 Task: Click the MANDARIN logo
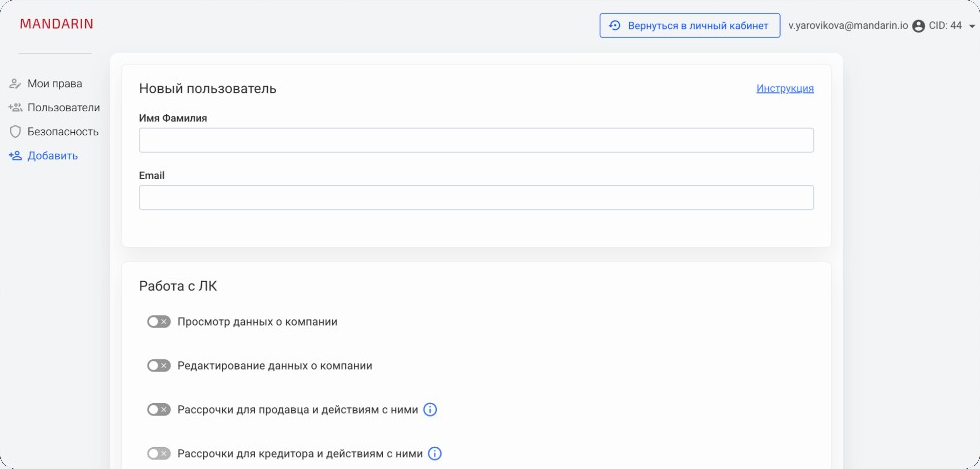click(56, 24)
